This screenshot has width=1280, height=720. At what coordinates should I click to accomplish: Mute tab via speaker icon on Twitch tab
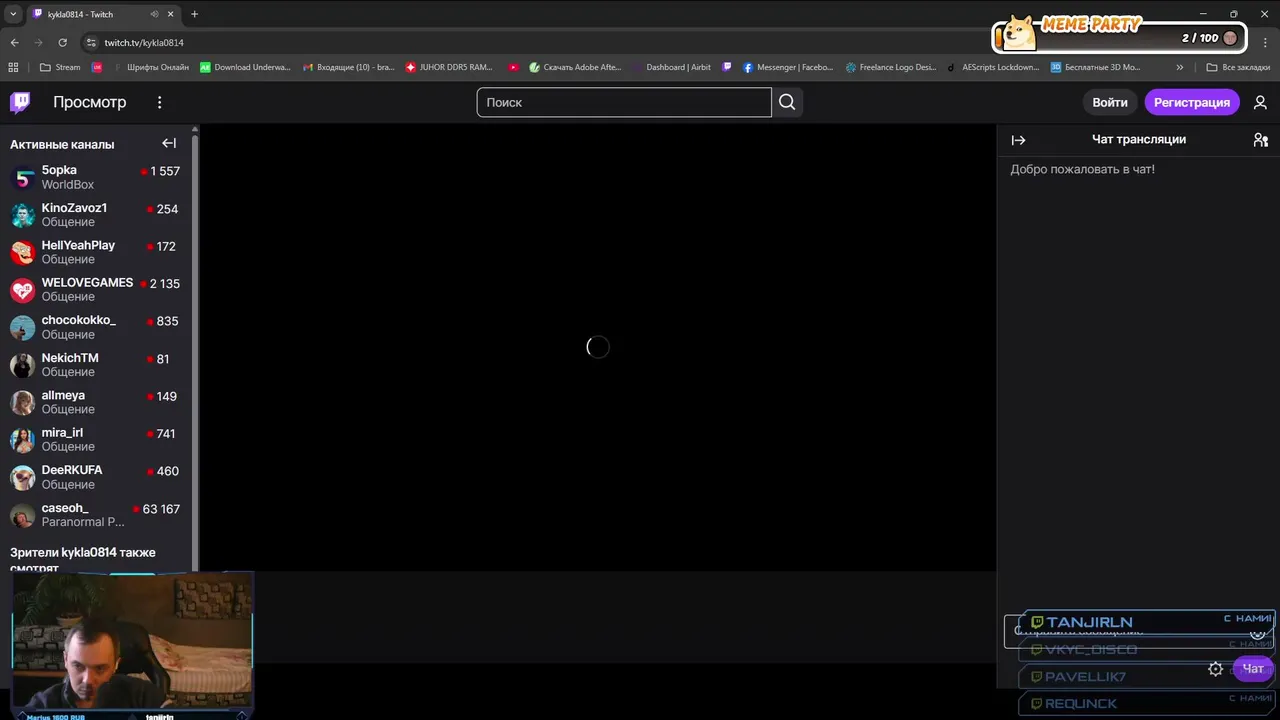[x=154, y=14]
